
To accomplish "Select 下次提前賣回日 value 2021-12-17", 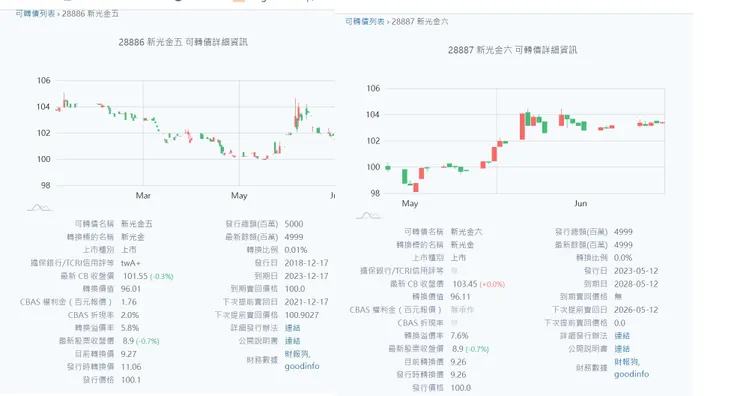I will (x=306, y=302).
